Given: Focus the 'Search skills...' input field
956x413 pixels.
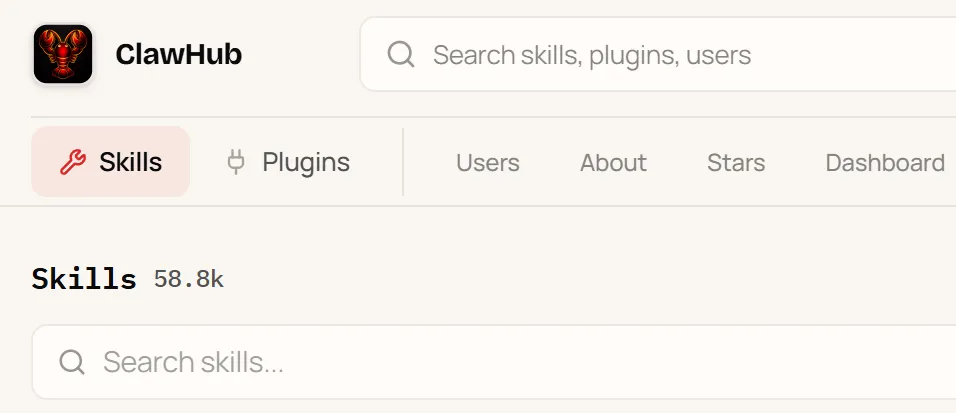Looking at the screenshot, I should (494, 362).
